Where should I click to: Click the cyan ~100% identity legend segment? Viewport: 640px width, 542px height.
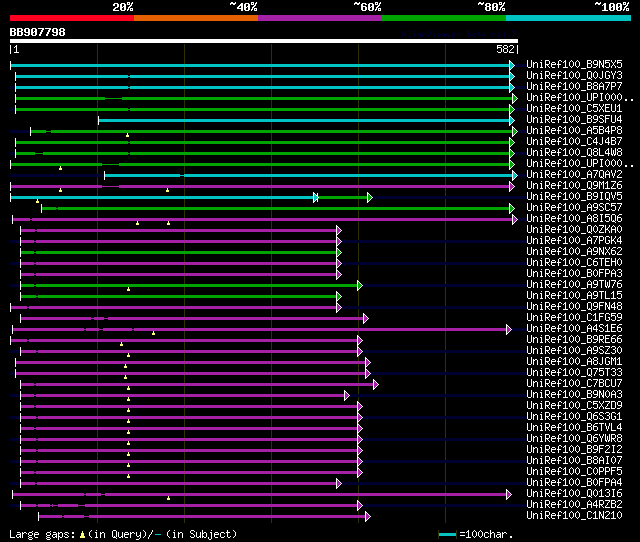coord(569,18)
